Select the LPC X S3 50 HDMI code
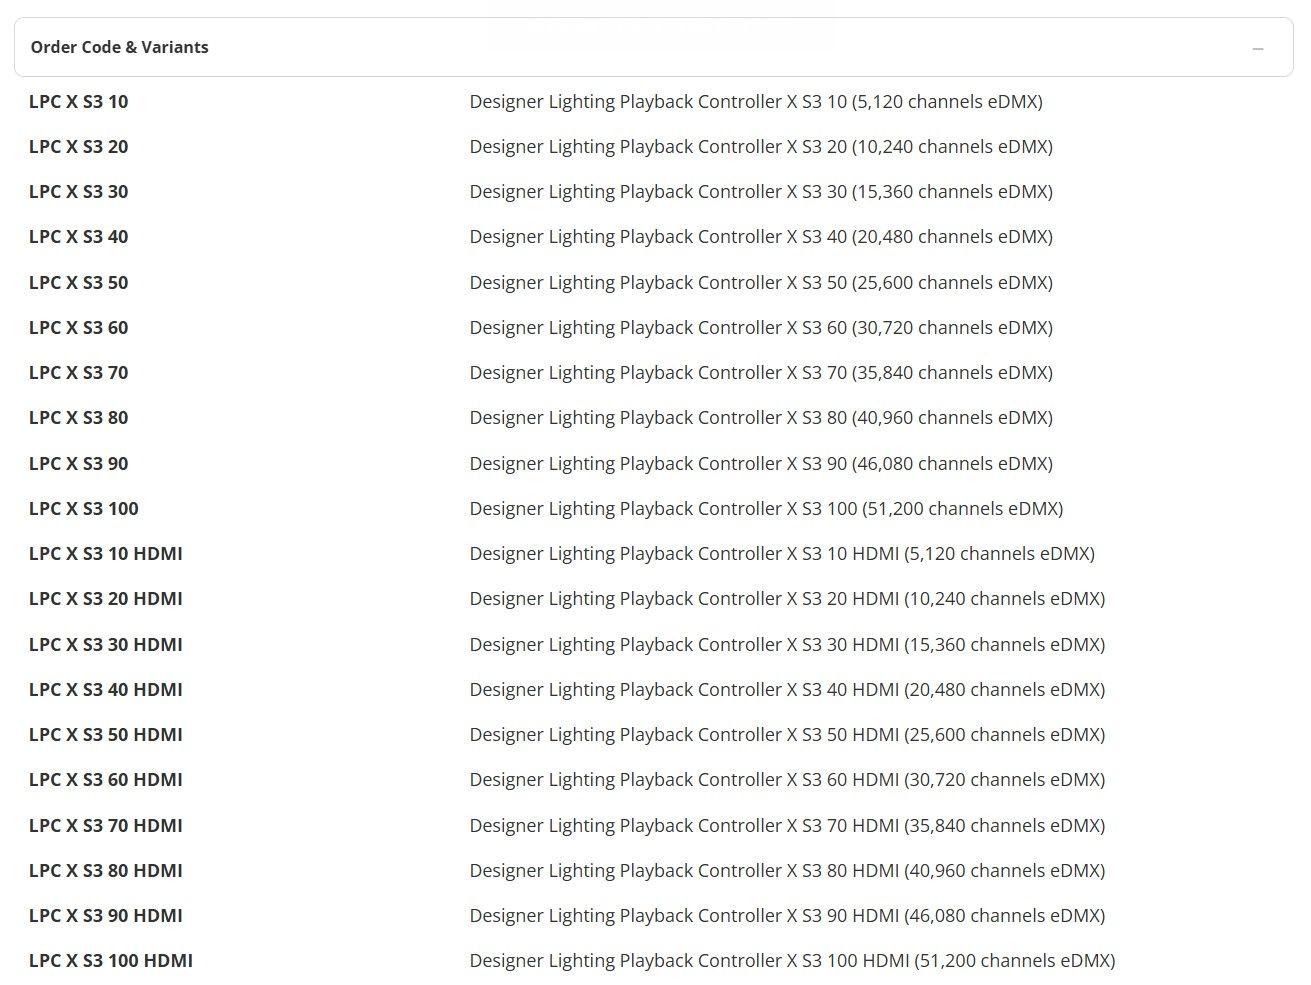1311x985 pixels. coord(106,735)
